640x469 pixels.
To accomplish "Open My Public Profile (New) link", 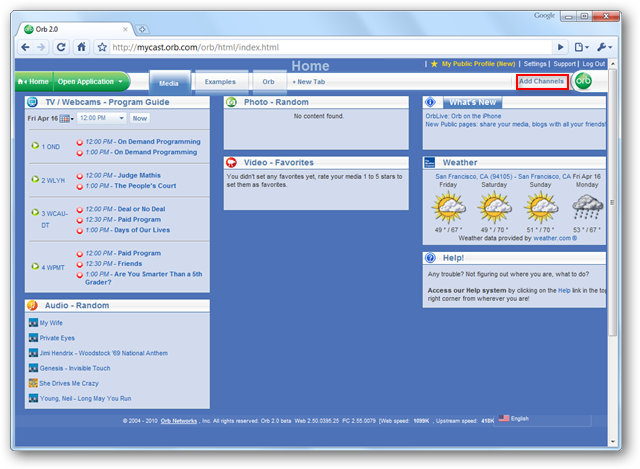I will [478, 64].
